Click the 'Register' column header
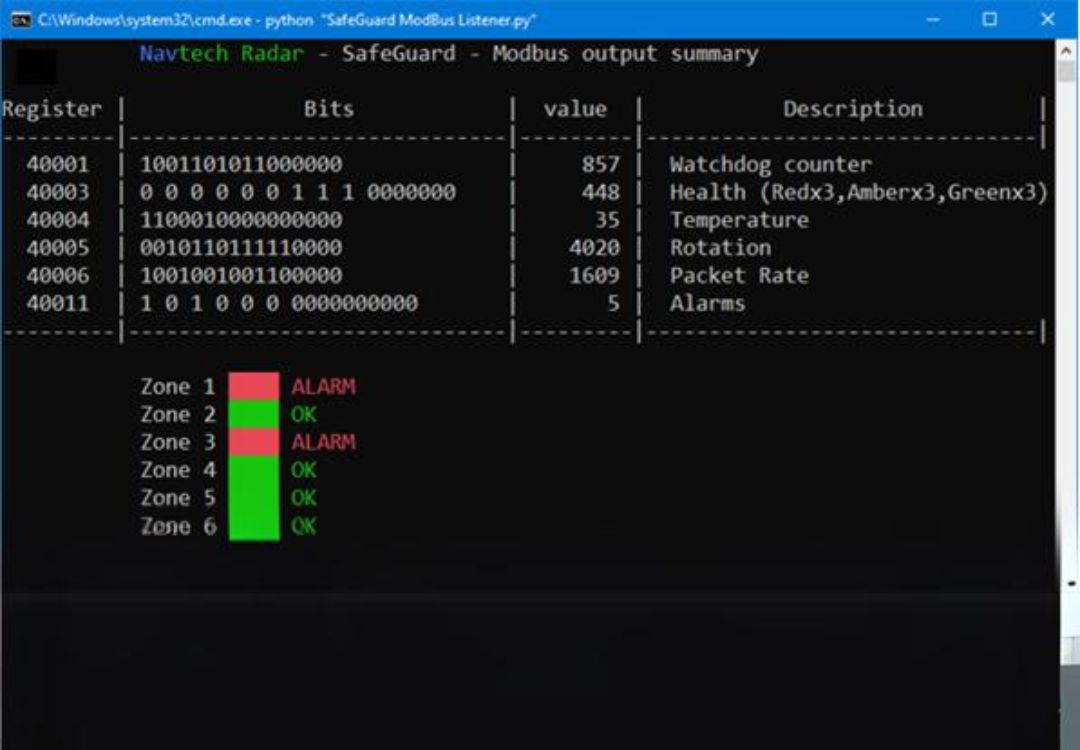 (52, 109)
